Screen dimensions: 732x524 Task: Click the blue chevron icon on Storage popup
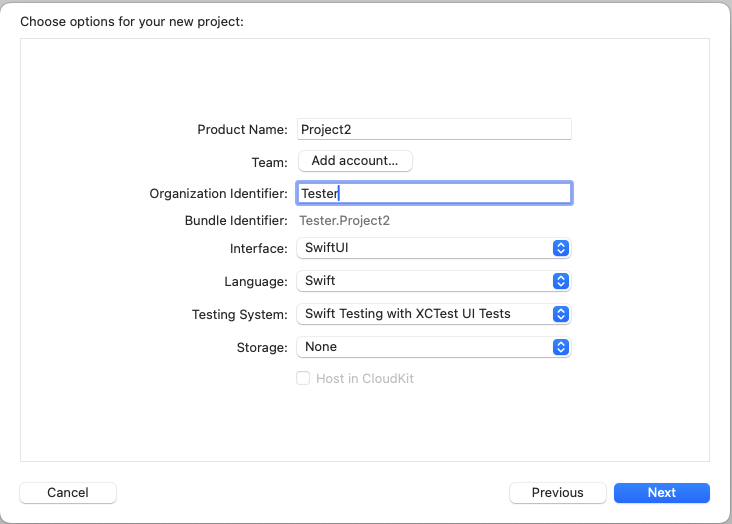(561, 347)
